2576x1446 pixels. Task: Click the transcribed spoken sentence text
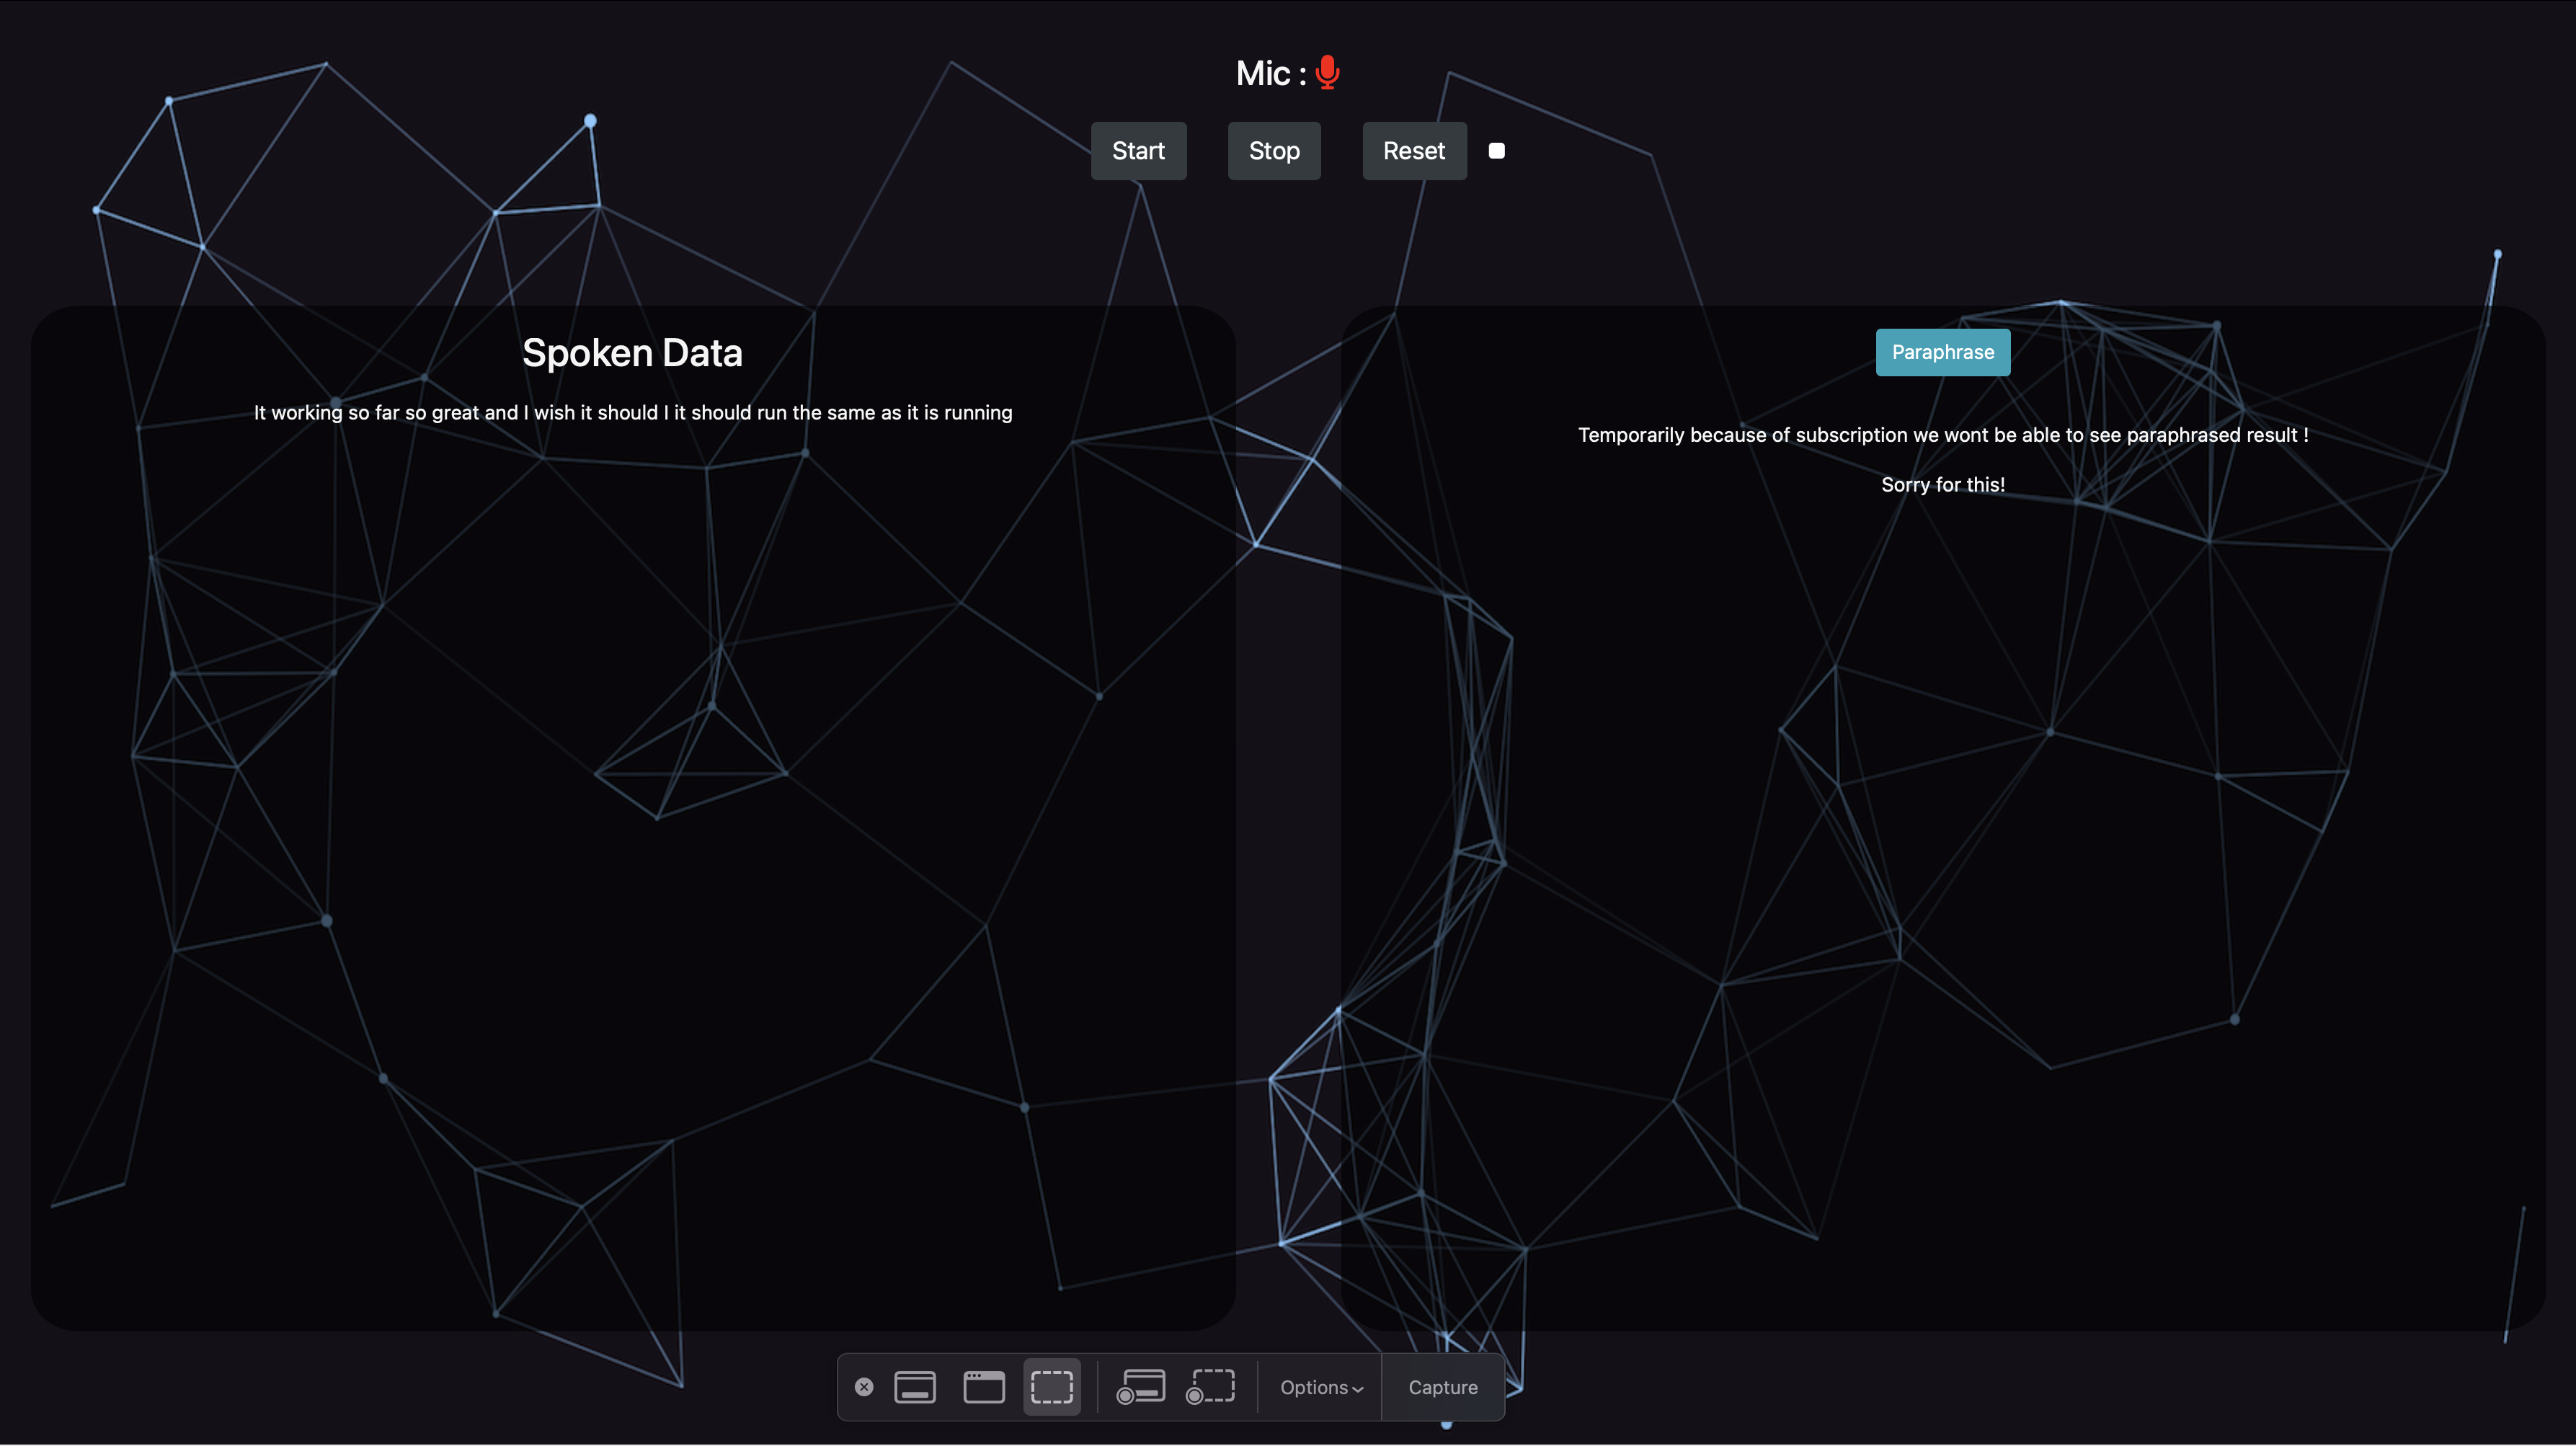pyautogui.click(x=632, y=413)
